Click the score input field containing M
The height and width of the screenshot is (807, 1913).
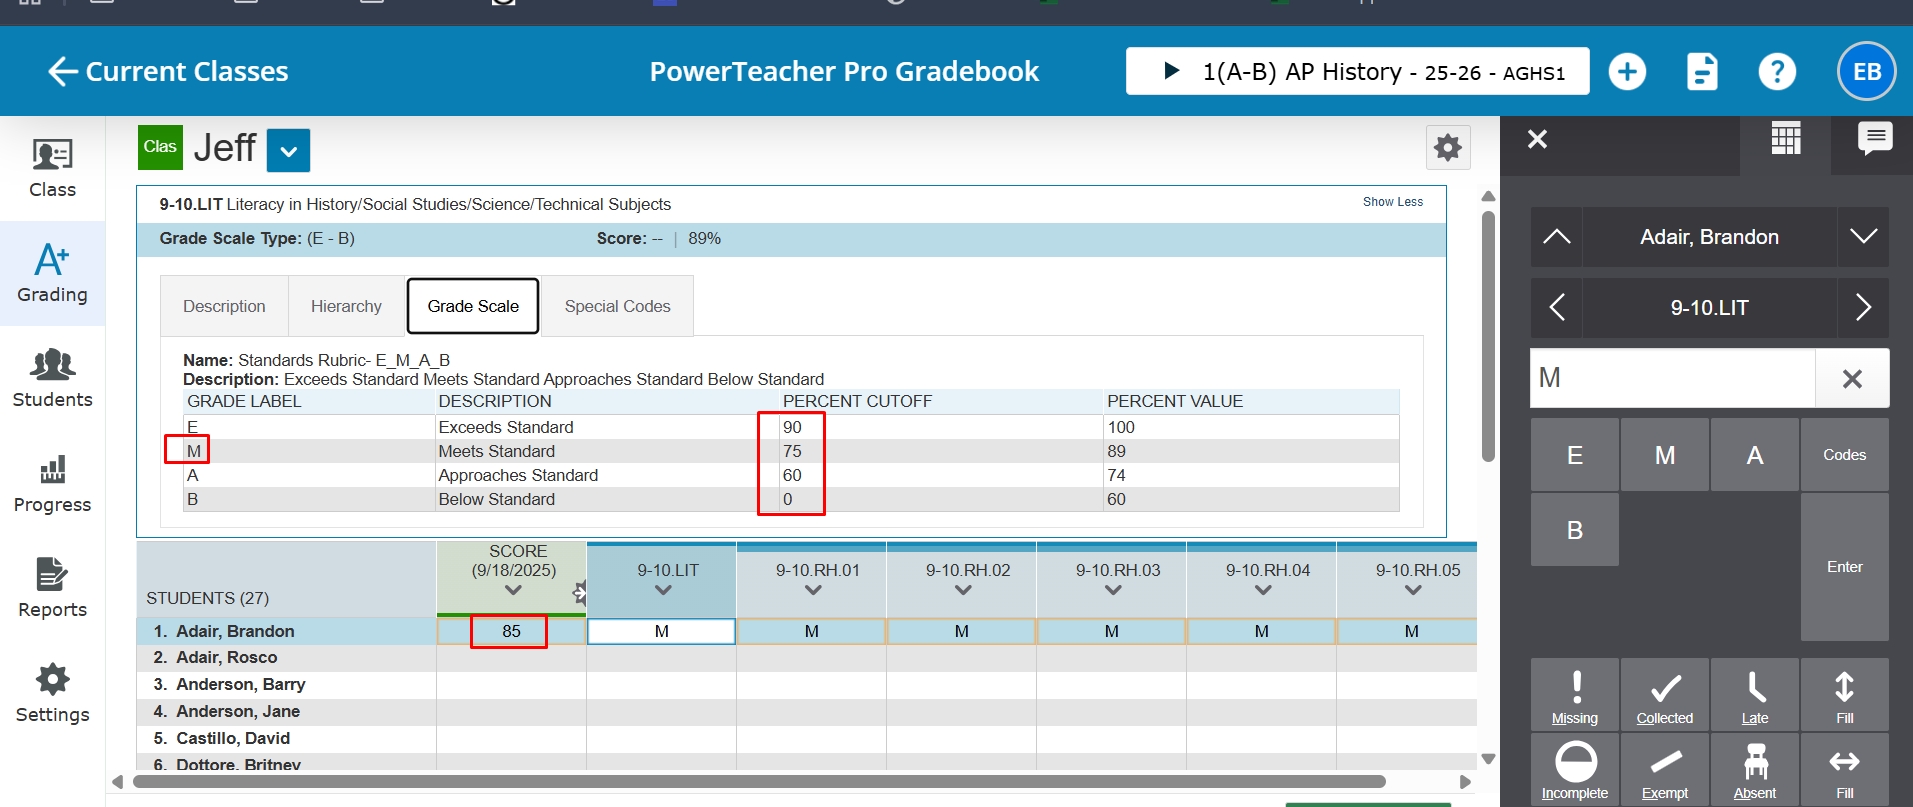click(x=1672, y=378)
